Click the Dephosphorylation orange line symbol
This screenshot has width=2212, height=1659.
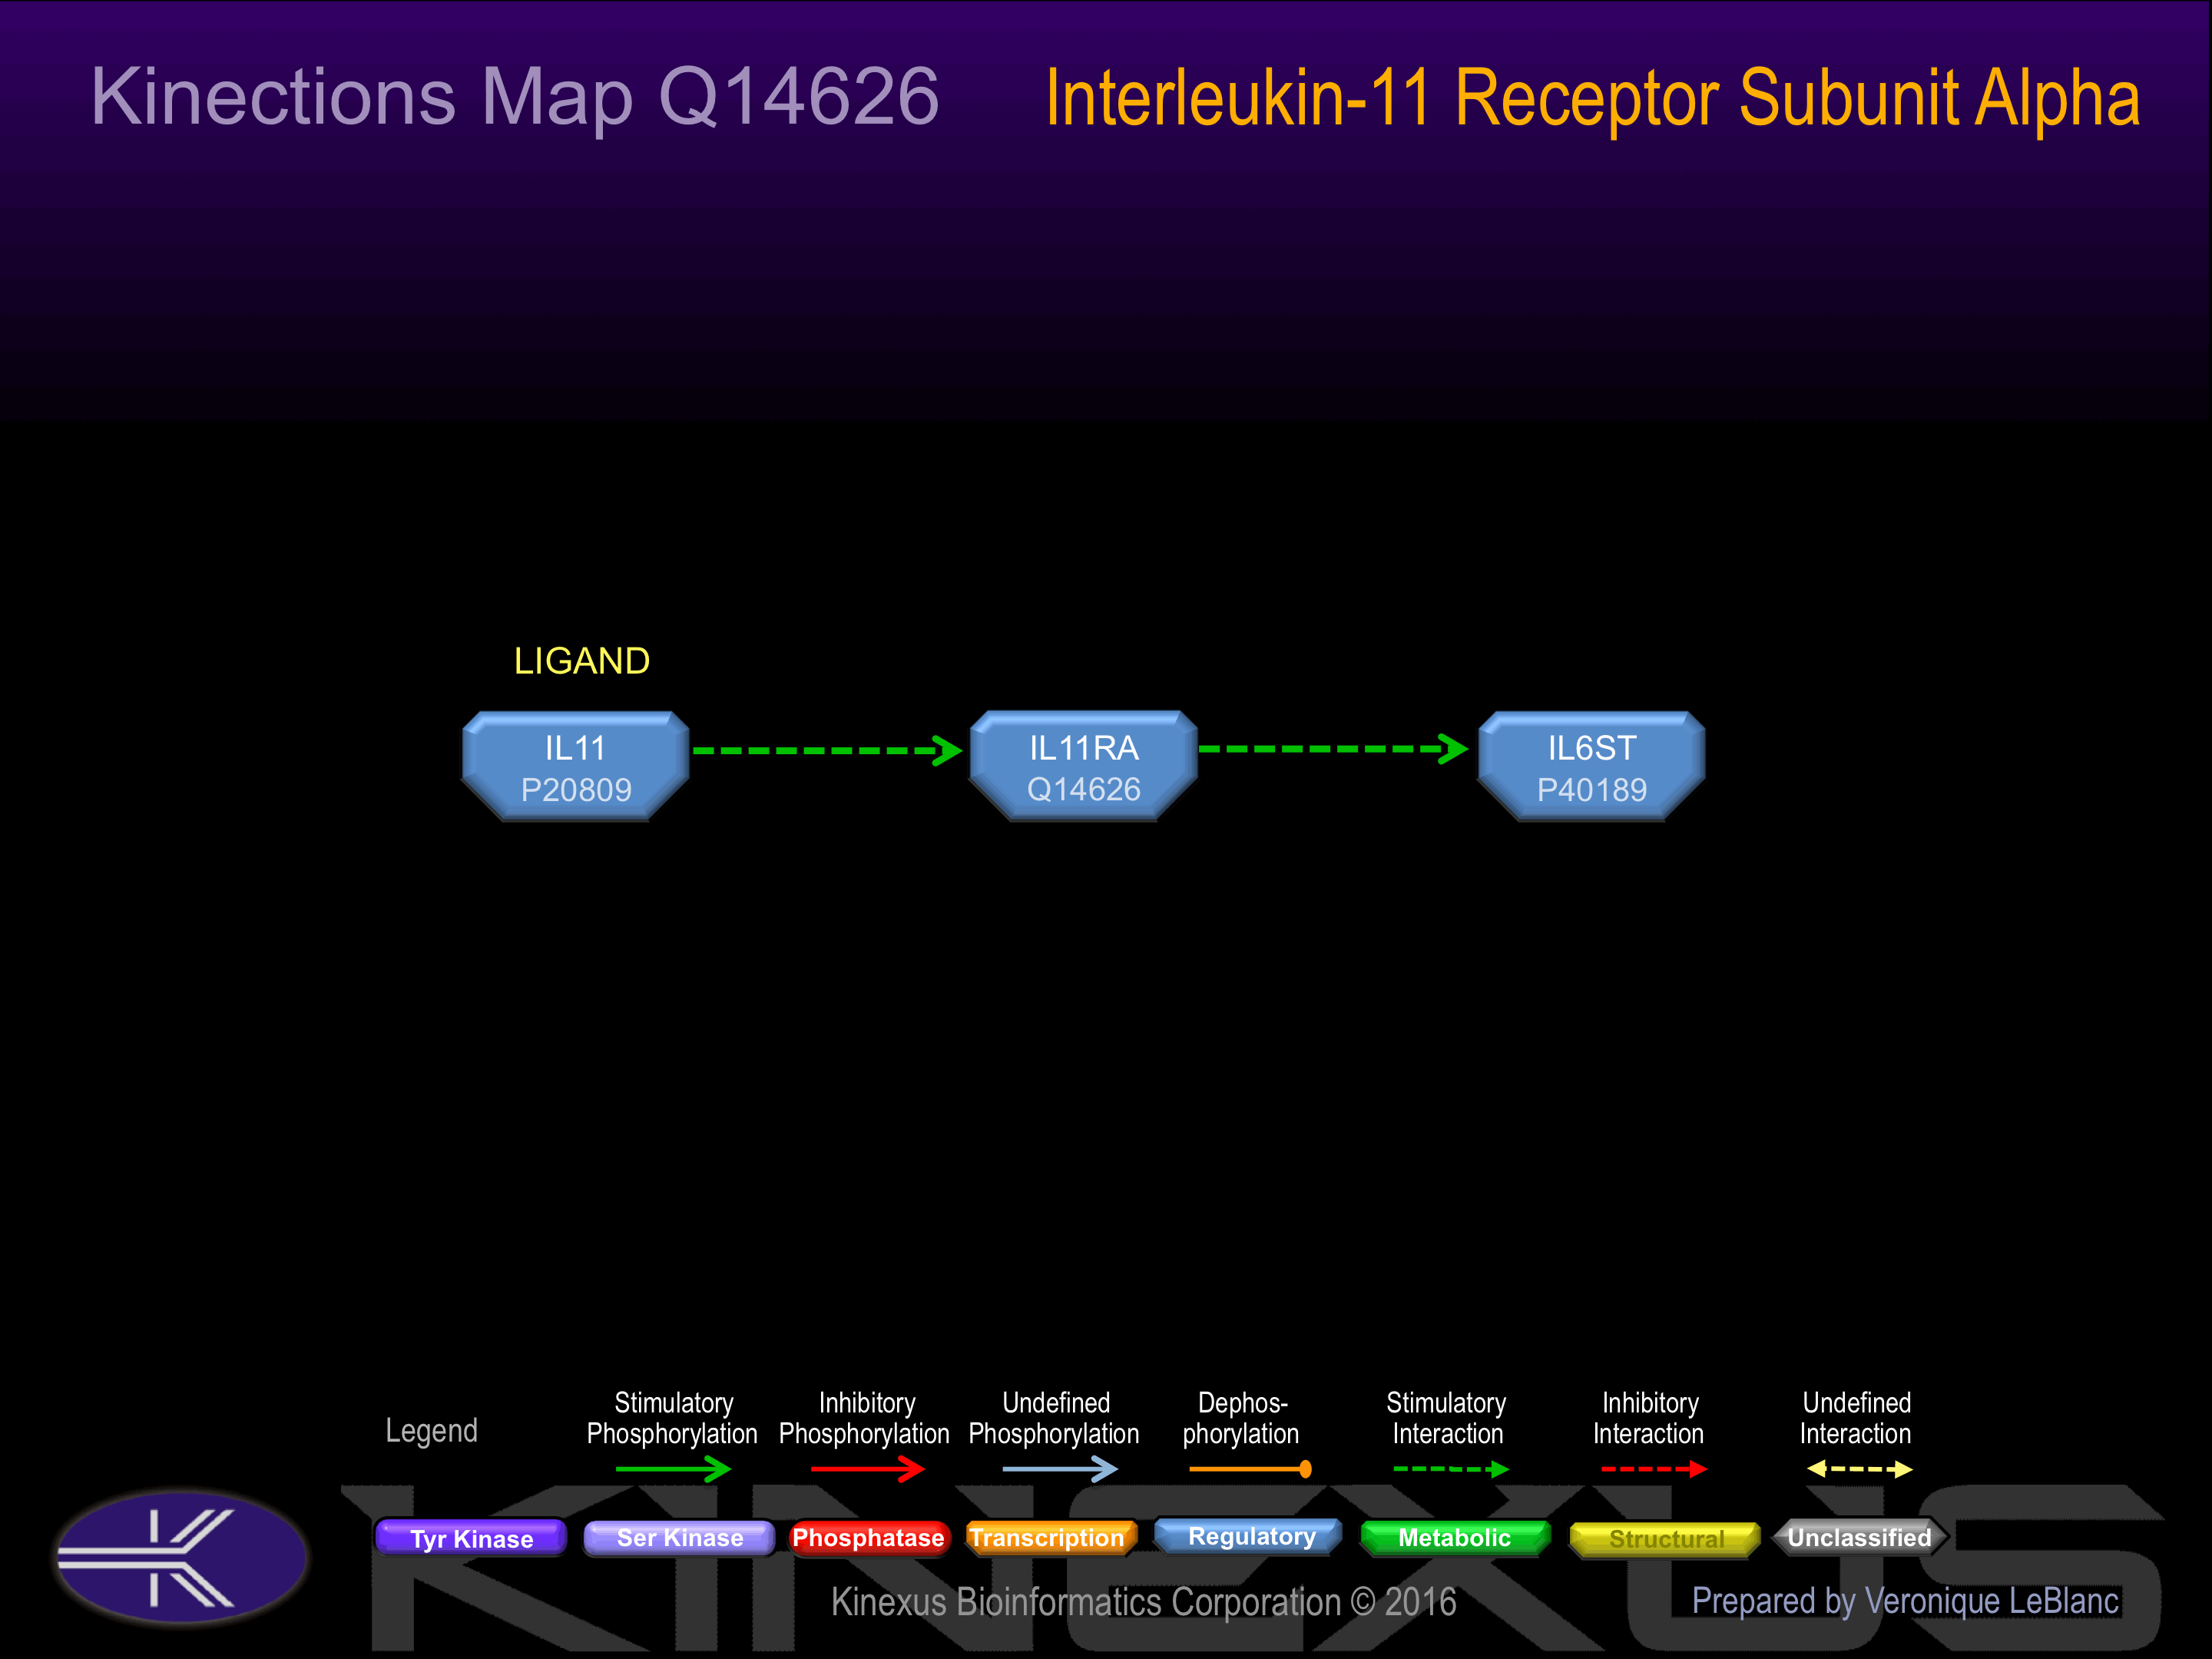point(1250,1469)
